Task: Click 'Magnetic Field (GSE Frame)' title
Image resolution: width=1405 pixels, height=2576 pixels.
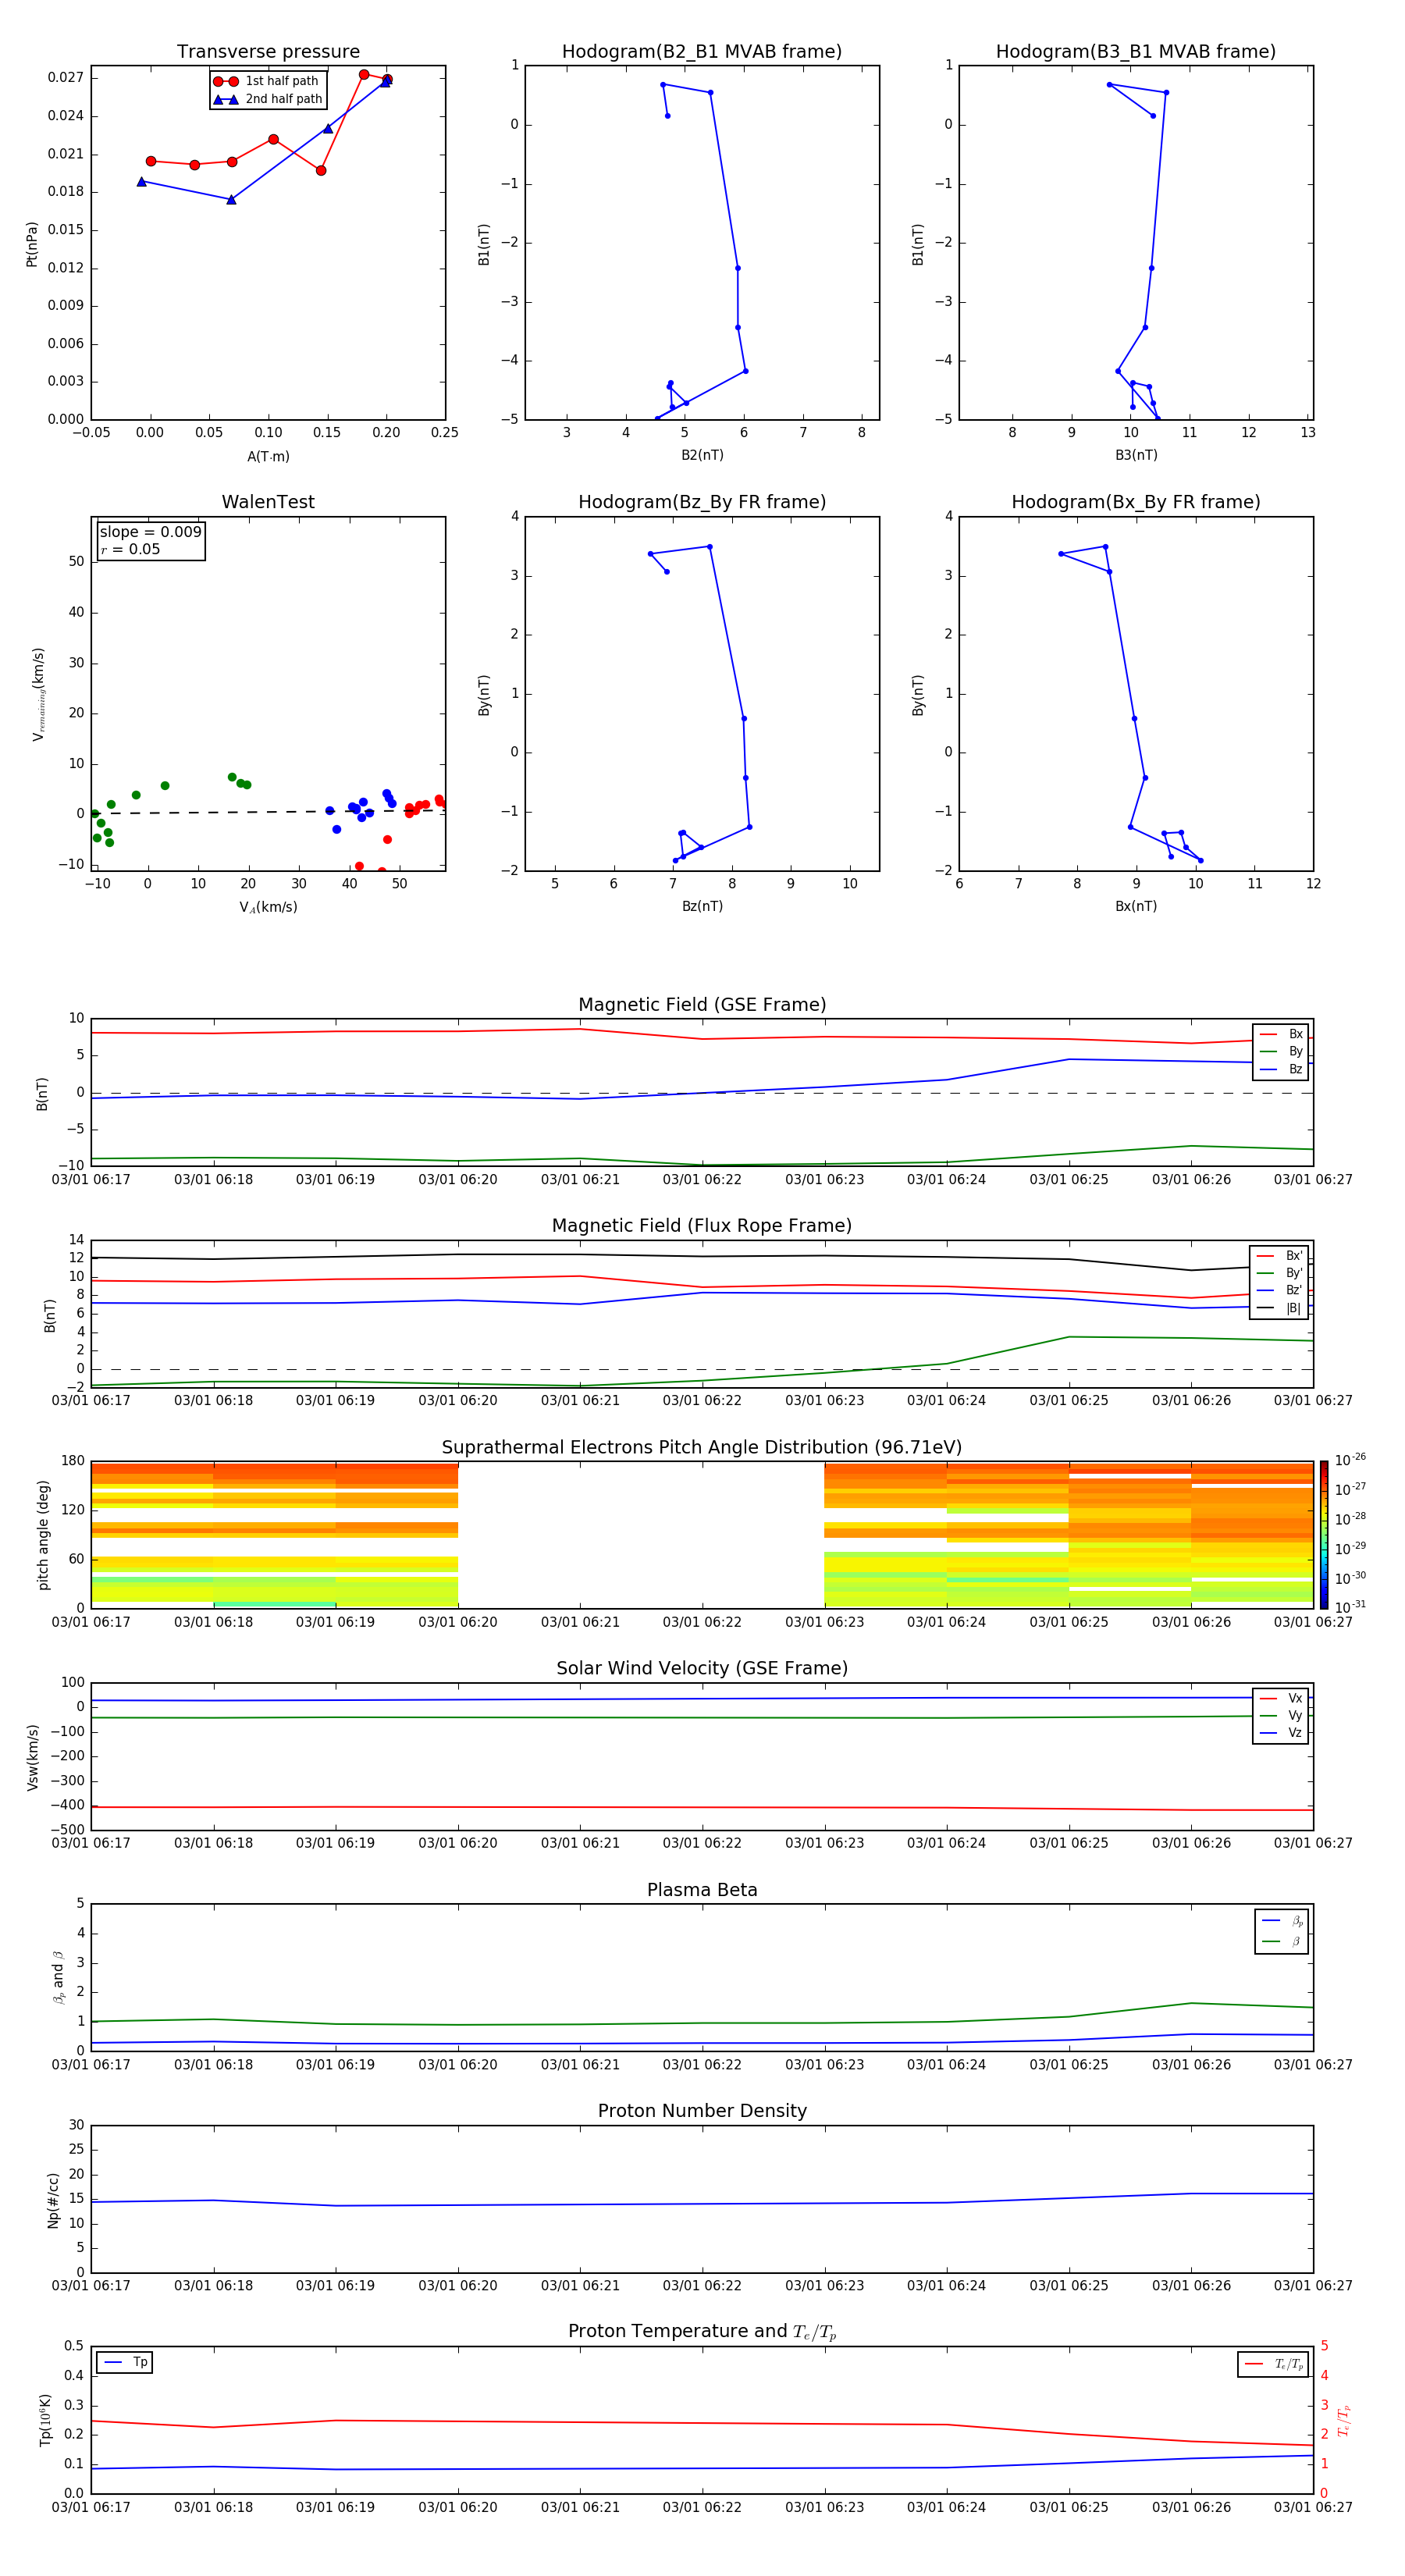Action: (x=702, y=1005)
